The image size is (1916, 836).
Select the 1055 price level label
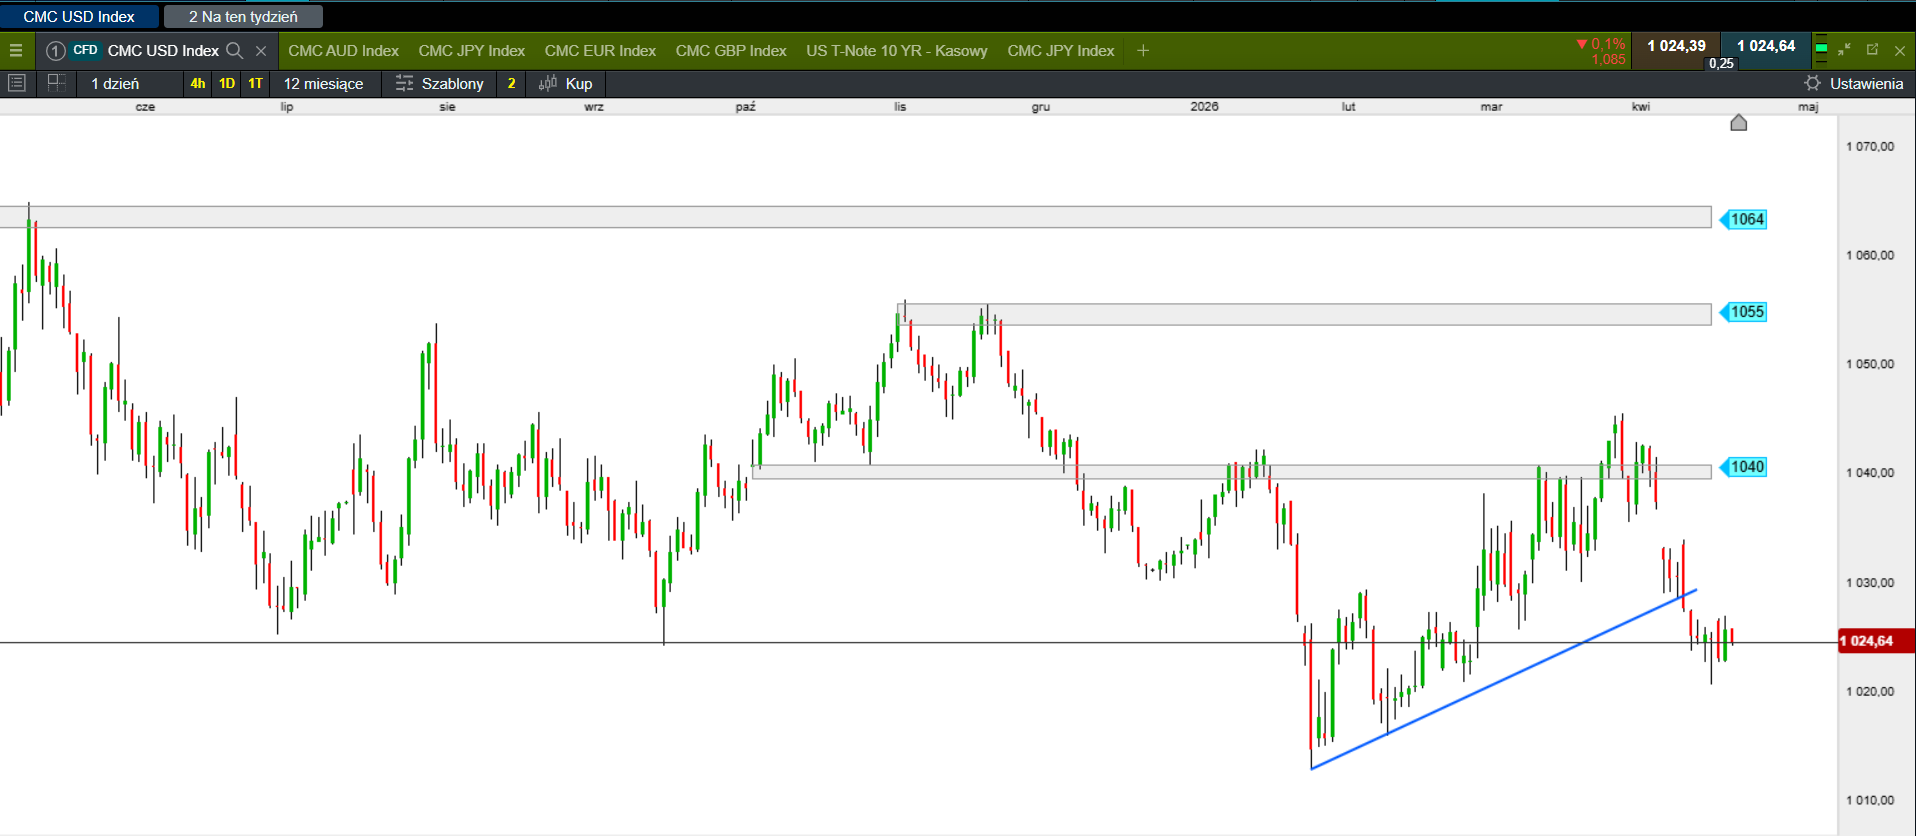[1746, 312]
